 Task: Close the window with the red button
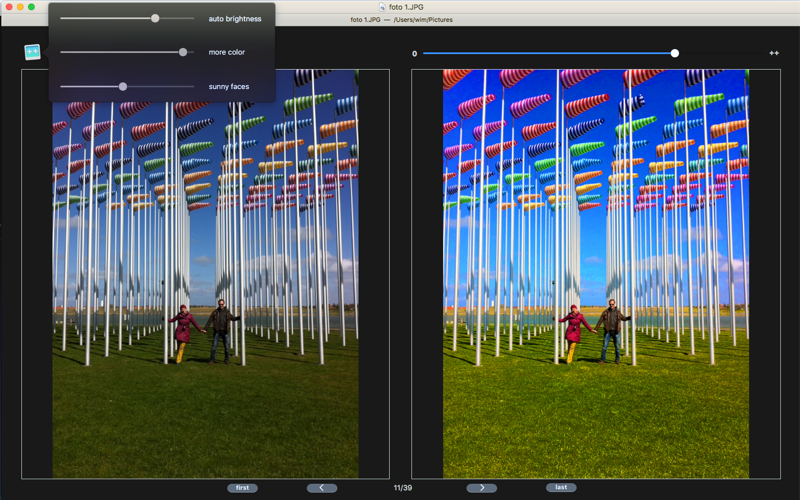[9, 7]
